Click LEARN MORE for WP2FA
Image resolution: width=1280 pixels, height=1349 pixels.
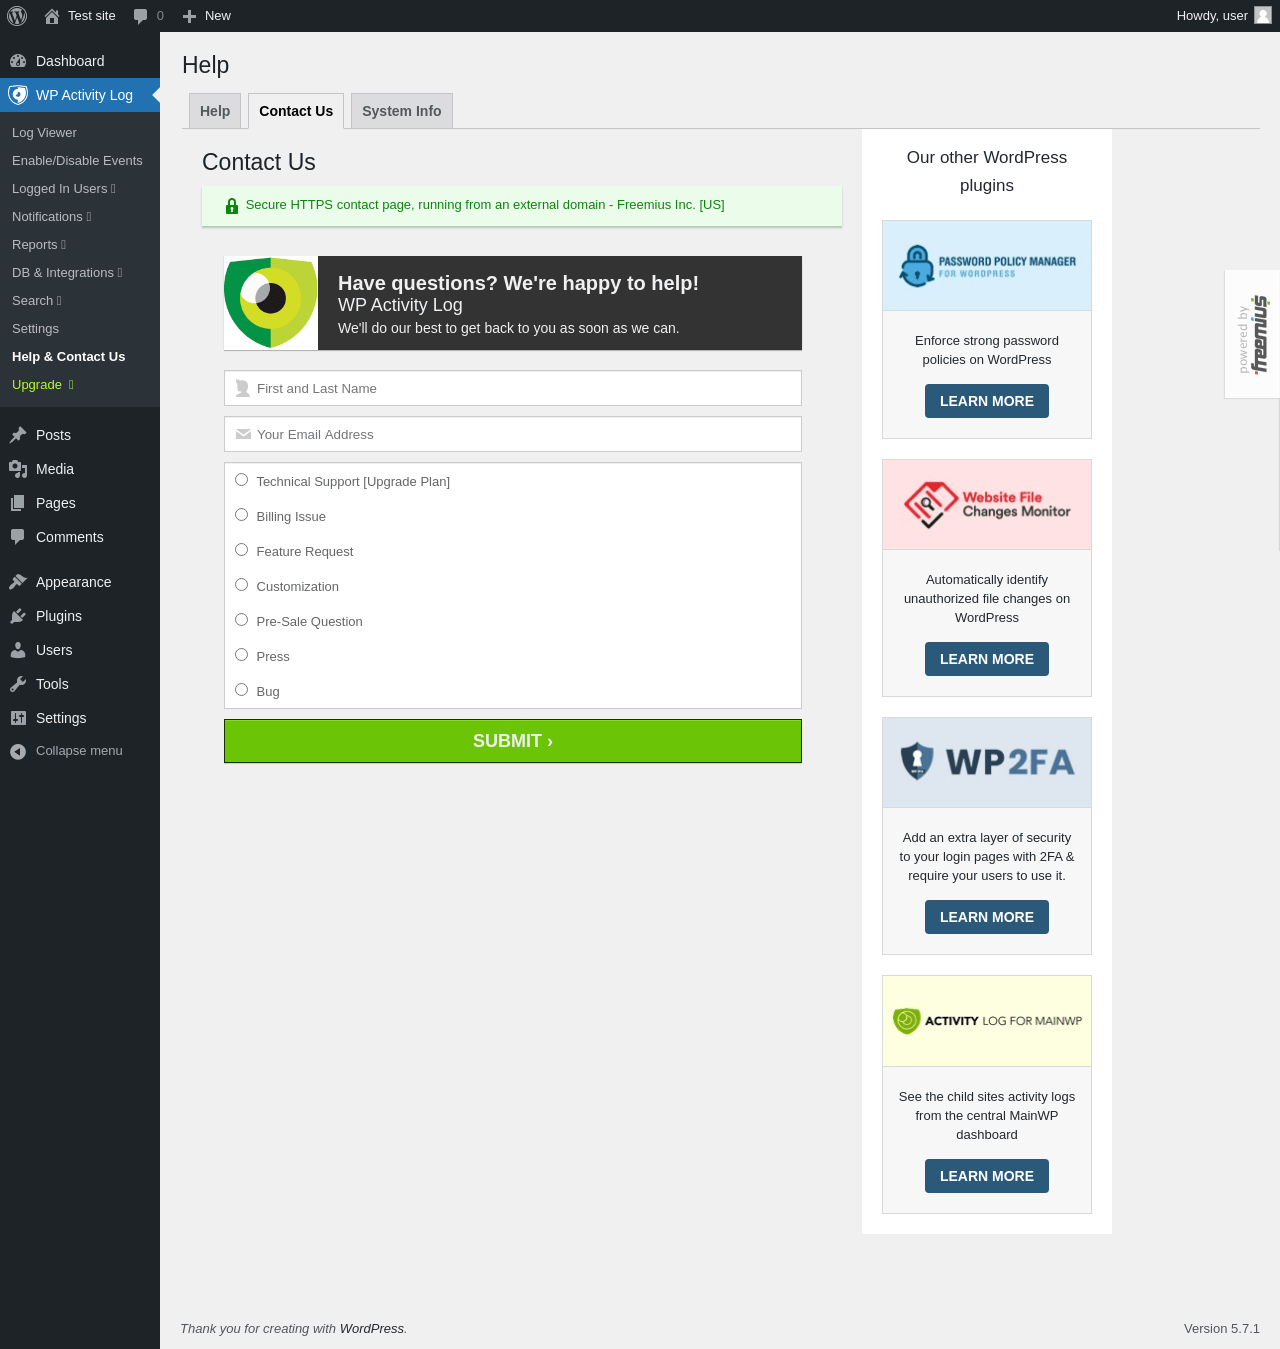click(x=987, y=917)
